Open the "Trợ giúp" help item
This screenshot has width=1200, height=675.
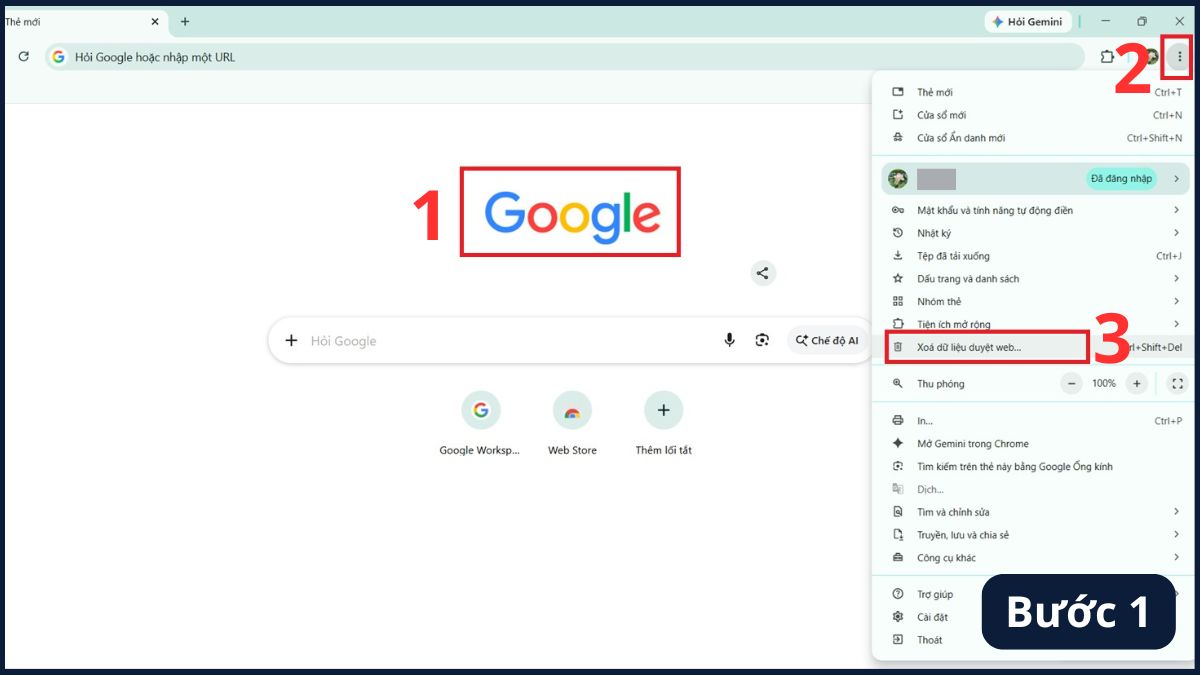[x=934, y=594]
